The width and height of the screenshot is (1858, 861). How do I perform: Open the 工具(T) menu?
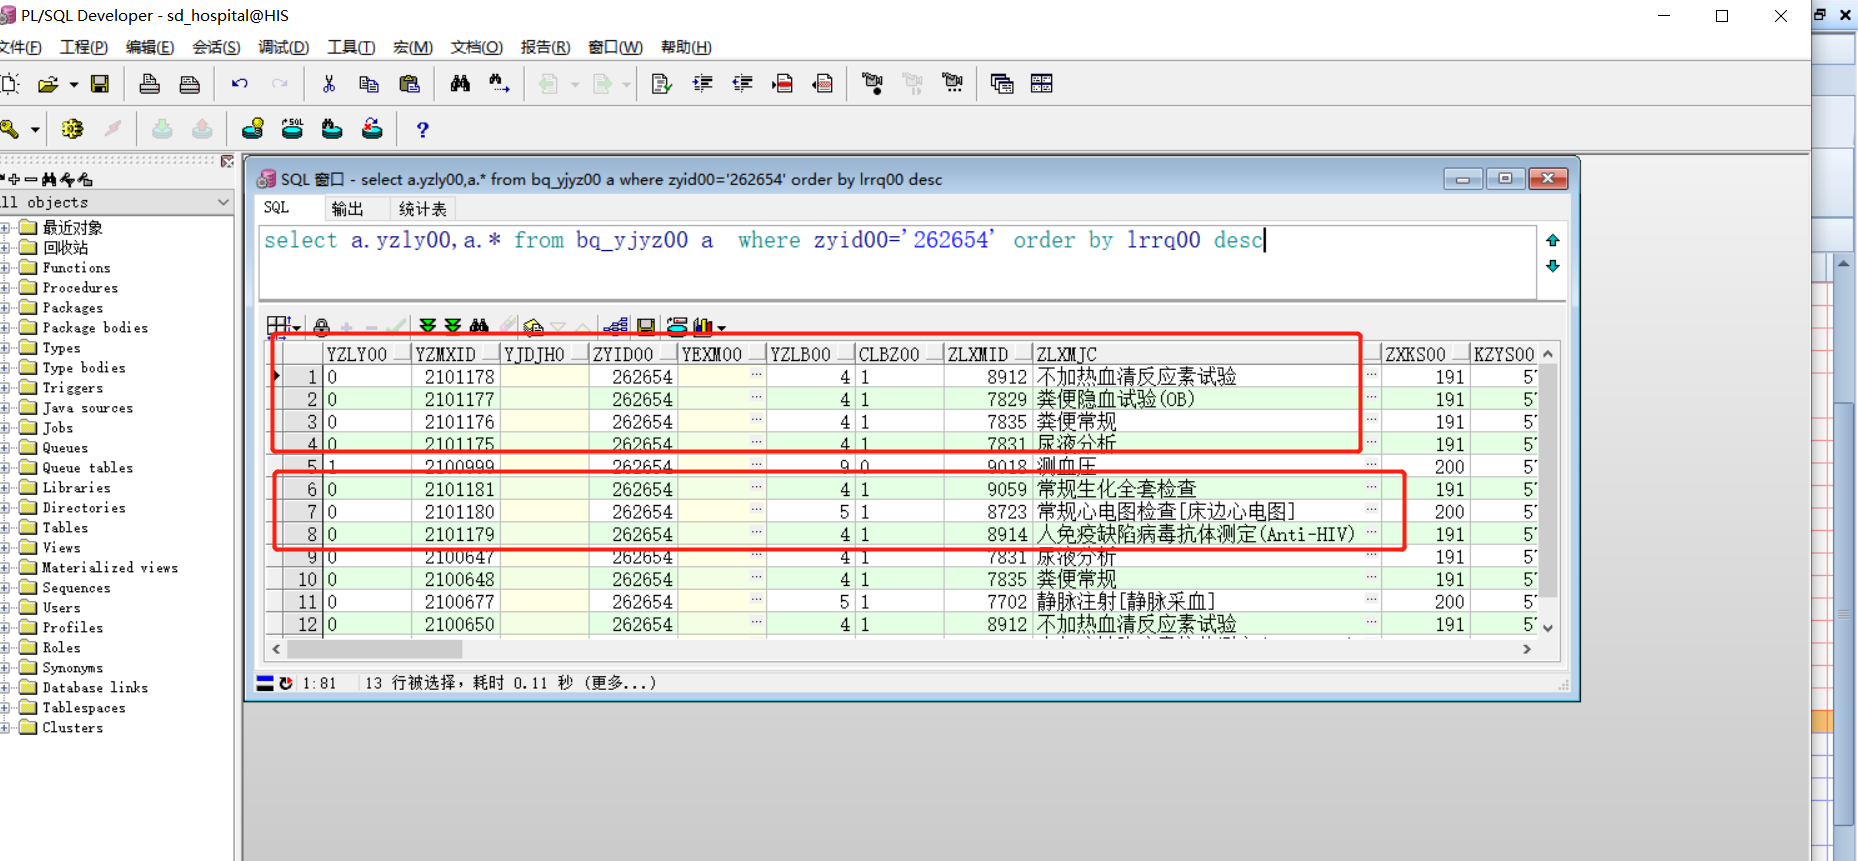[x=351, y=47]
